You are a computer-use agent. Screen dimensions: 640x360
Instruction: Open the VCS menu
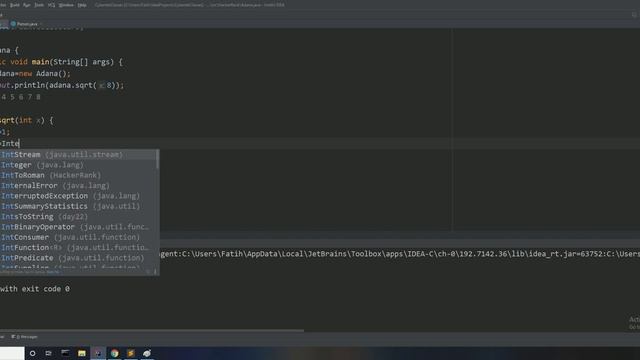[x=51, y=5]
